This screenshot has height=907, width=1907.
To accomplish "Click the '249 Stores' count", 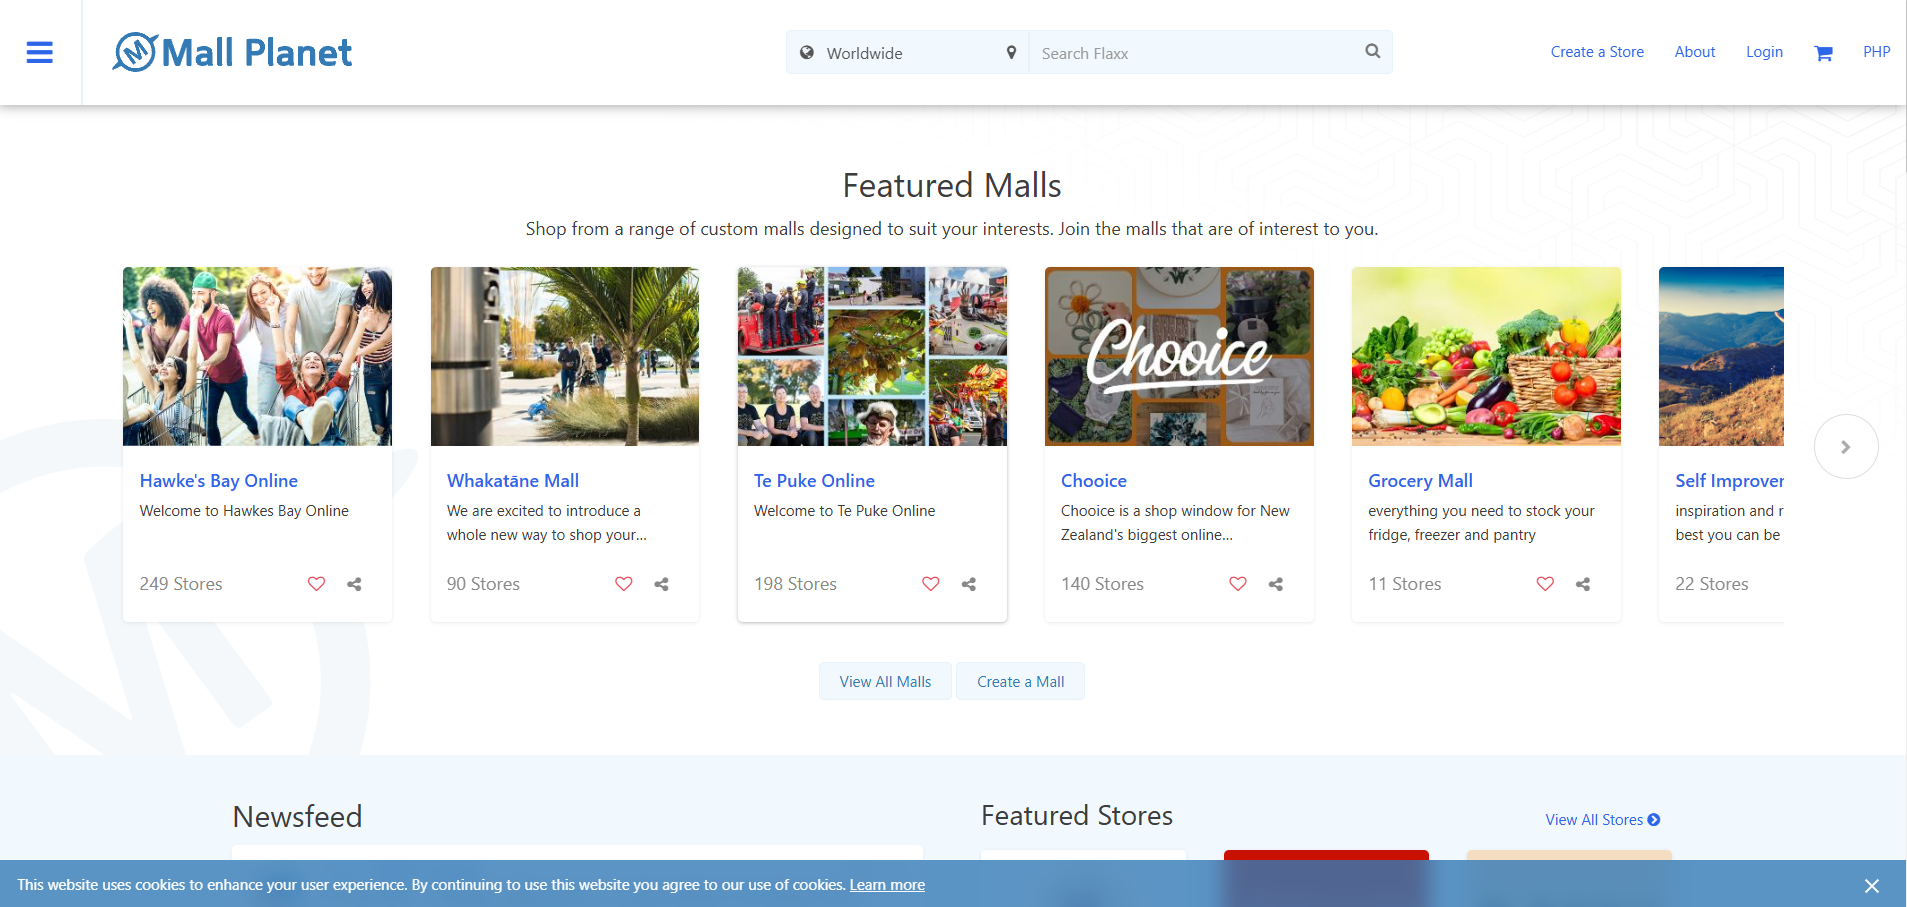I will pyautogui.click(x=181, y=584).
